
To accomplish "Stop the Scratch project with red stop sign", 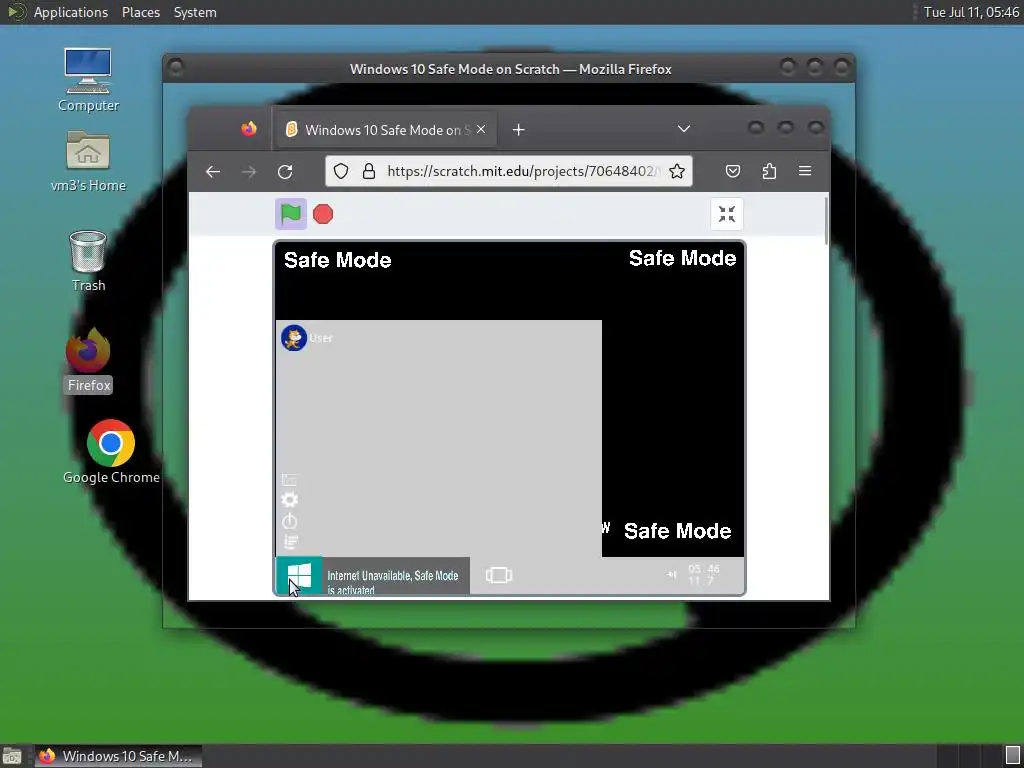I will click(x=323, y=214).
